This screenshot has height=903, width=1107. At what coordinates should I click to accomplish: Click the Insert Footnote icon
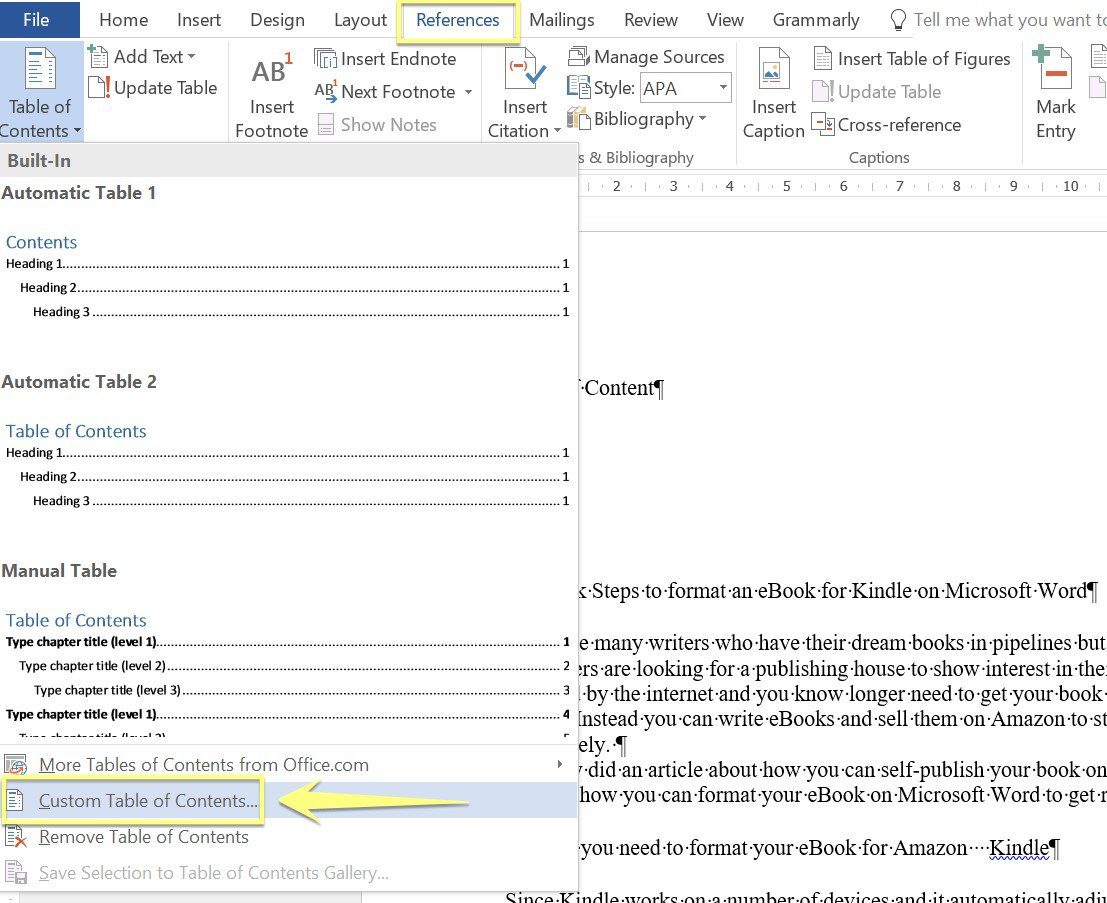[x=271, y=74]
